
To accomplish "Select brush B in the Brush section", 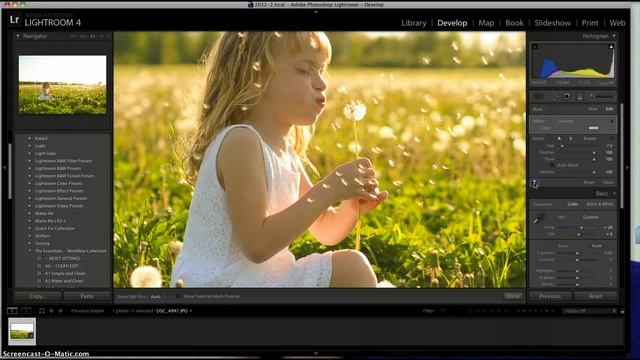I will [x=571, y=139].
